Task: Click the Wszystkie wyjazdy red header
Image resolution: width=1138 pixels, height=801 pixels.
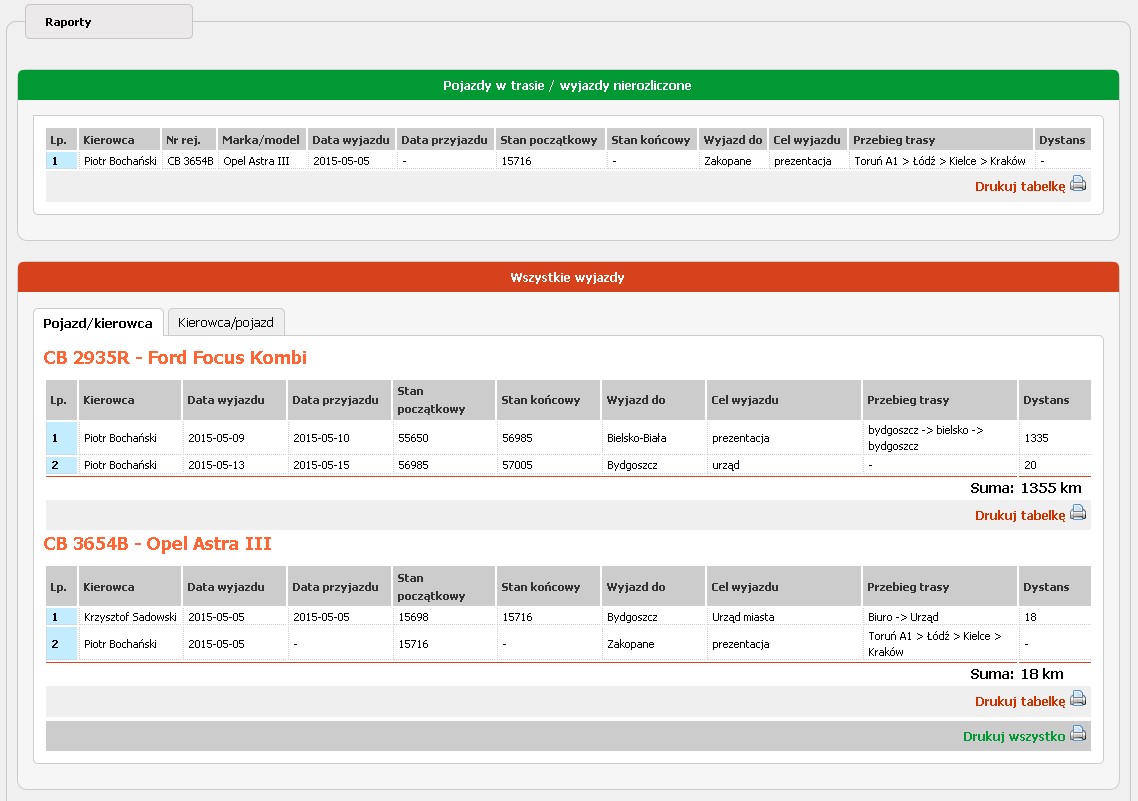Action: (x=568, y=277)
